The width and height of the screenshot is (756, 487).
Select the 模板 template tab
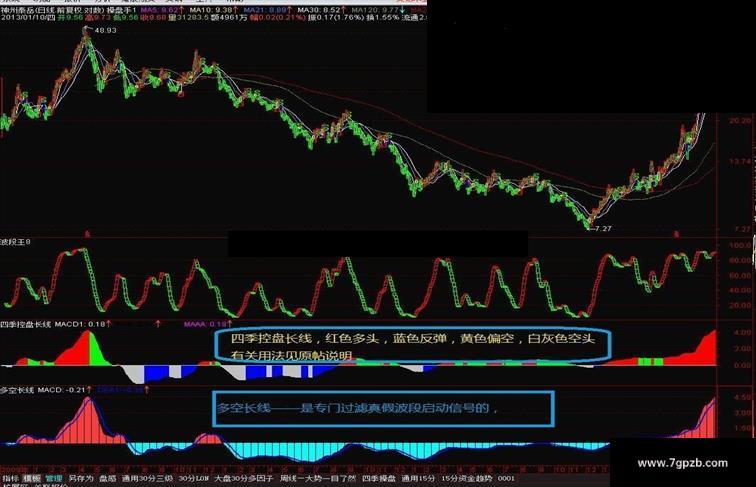point(32,478)
